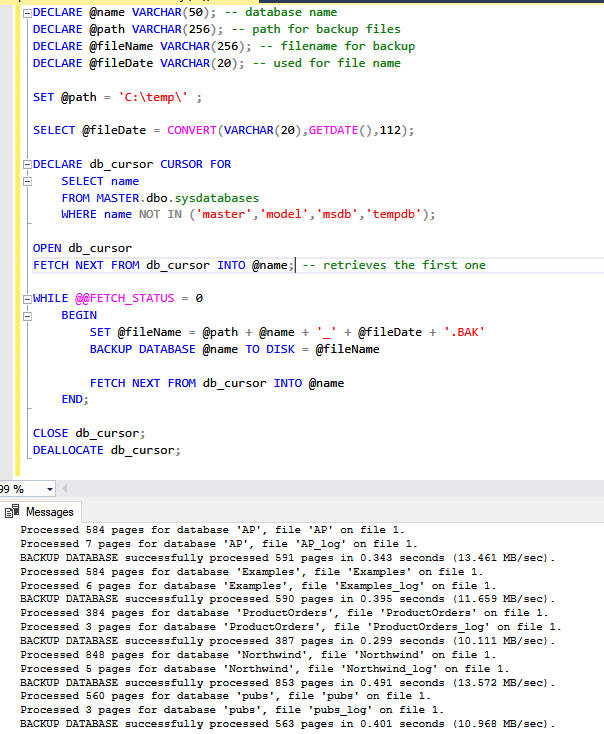Click the 'C:\temp\' path string
The height and width of the screenshot is (734, 604).
[154, 97]
